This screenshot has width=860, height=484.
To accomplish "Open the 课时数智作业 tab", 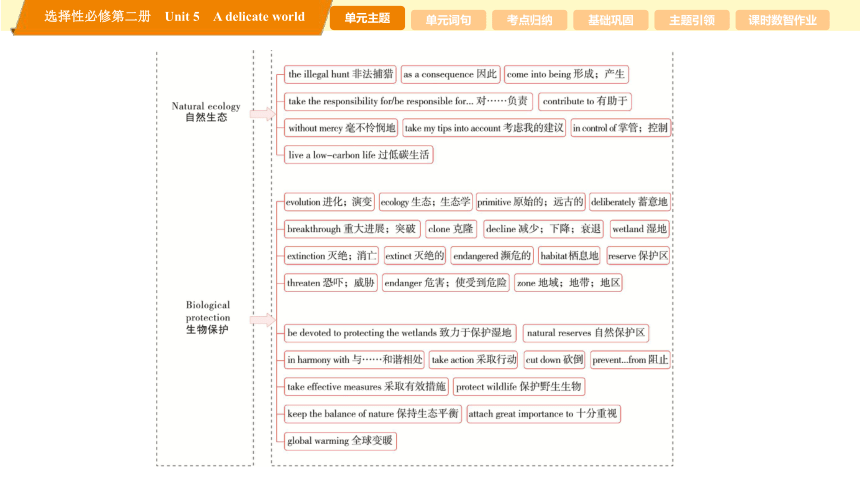I will [783, 20].
